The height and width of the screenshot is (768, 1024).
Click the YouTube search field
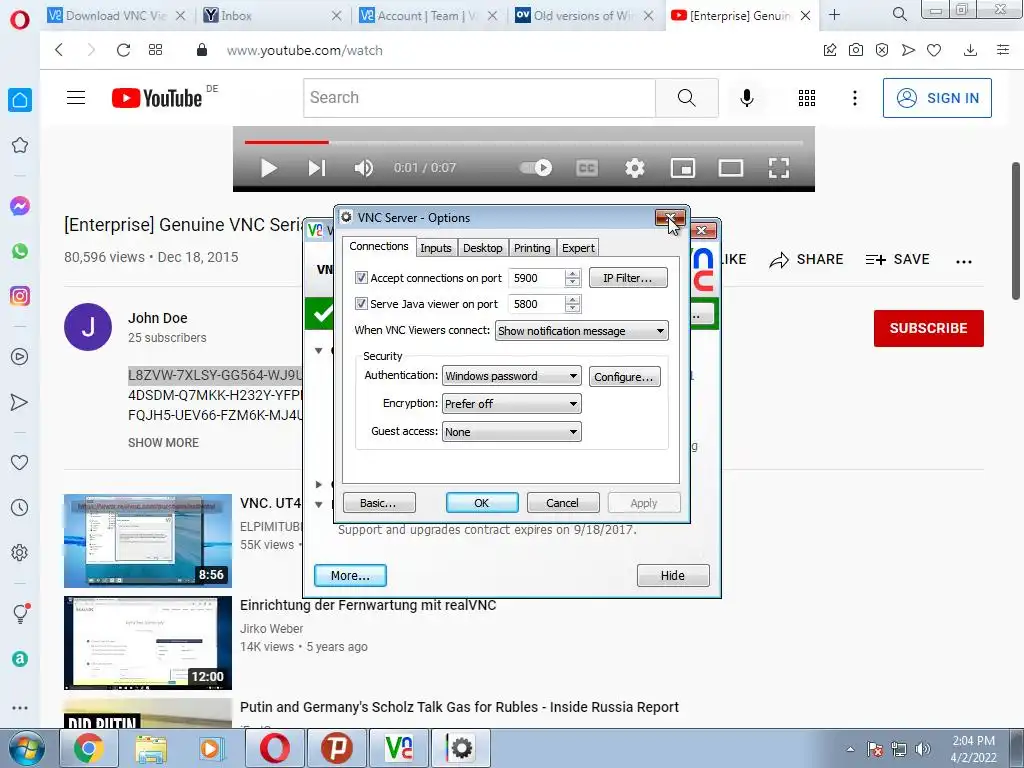479,98
